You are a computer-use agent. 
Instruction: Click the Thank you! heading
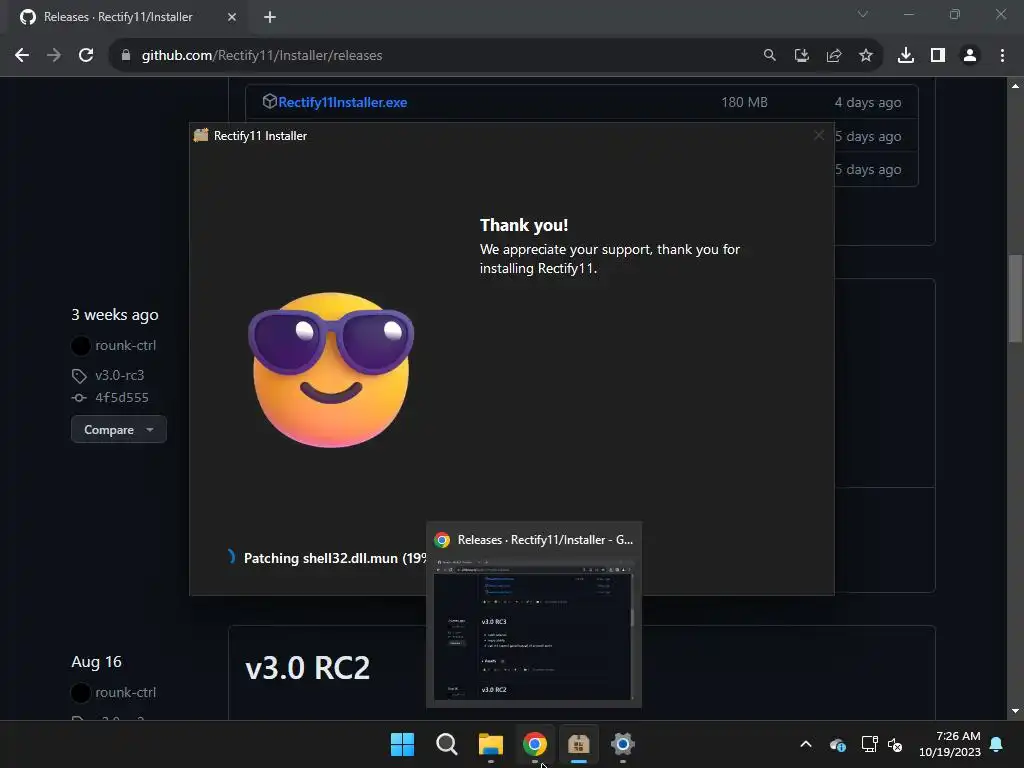pos(524,225)
